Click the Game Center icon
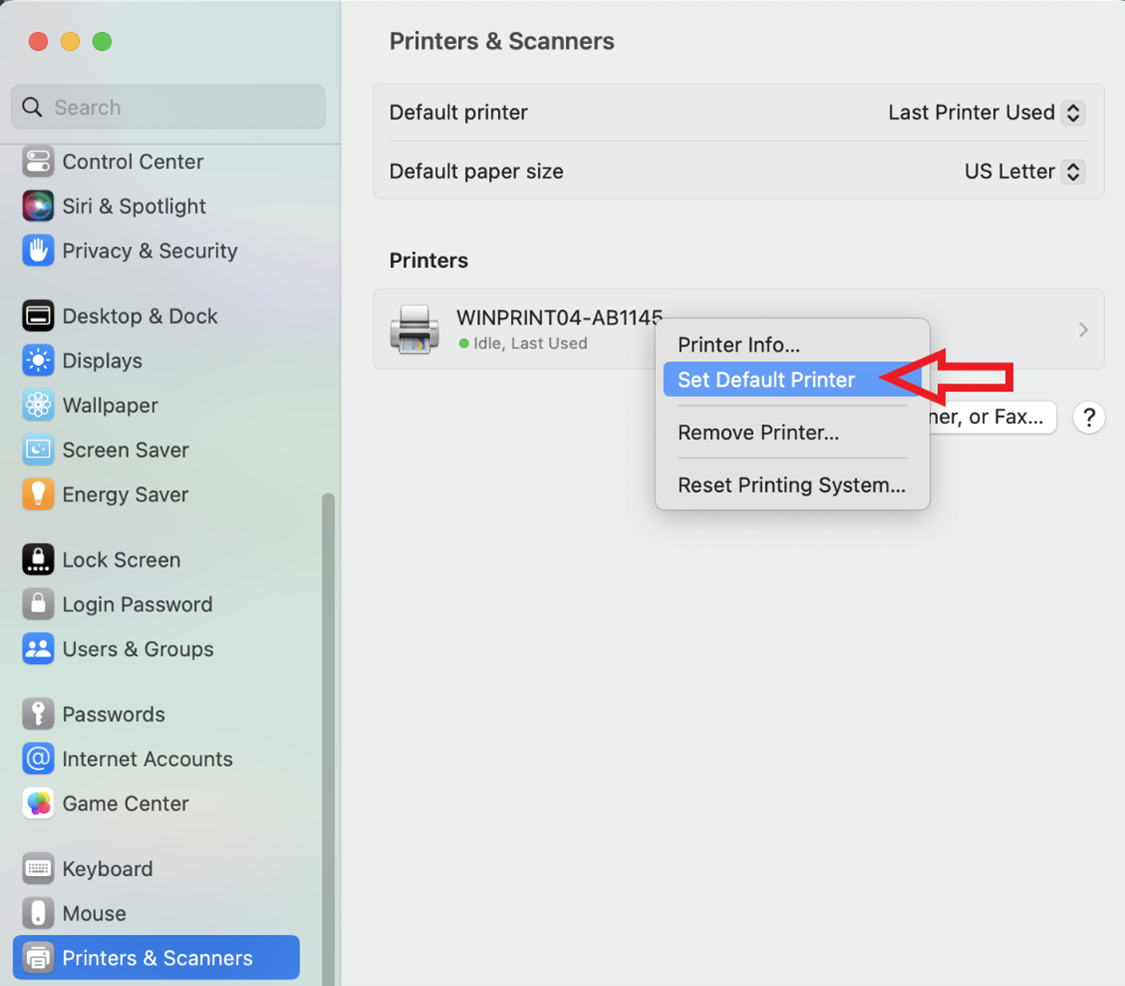 (x=37, y=803)
